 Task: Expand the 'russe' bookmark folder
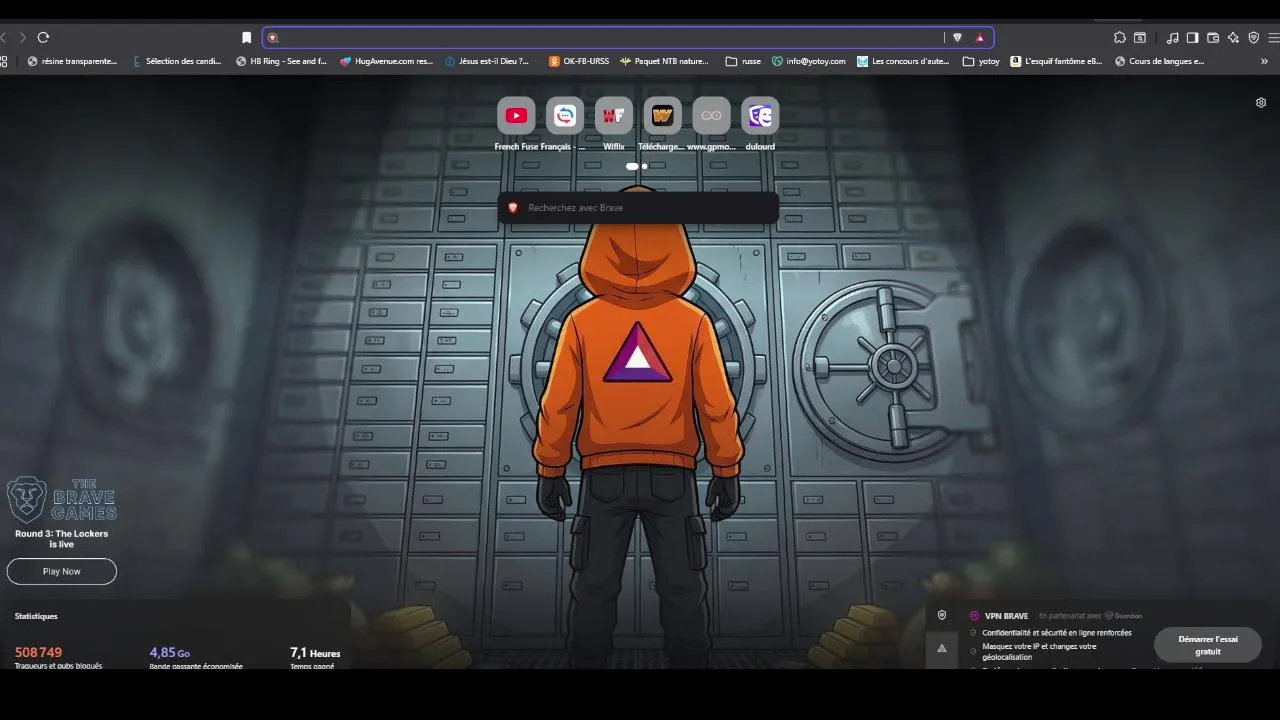tap(743, 61)
